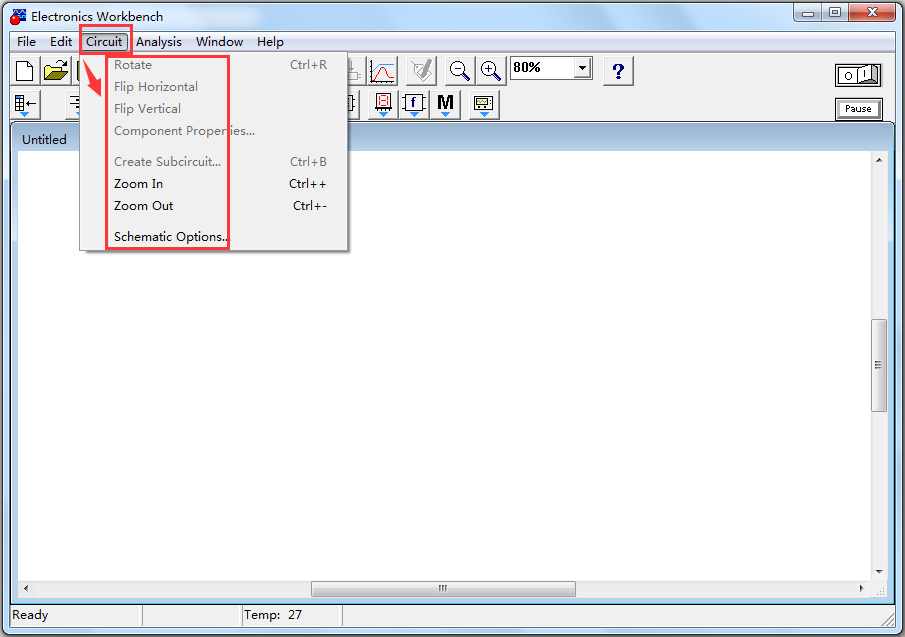Click the Temp: 27 status entry
The width and height of the screenshot is (905, 637).
pos(272,615)
